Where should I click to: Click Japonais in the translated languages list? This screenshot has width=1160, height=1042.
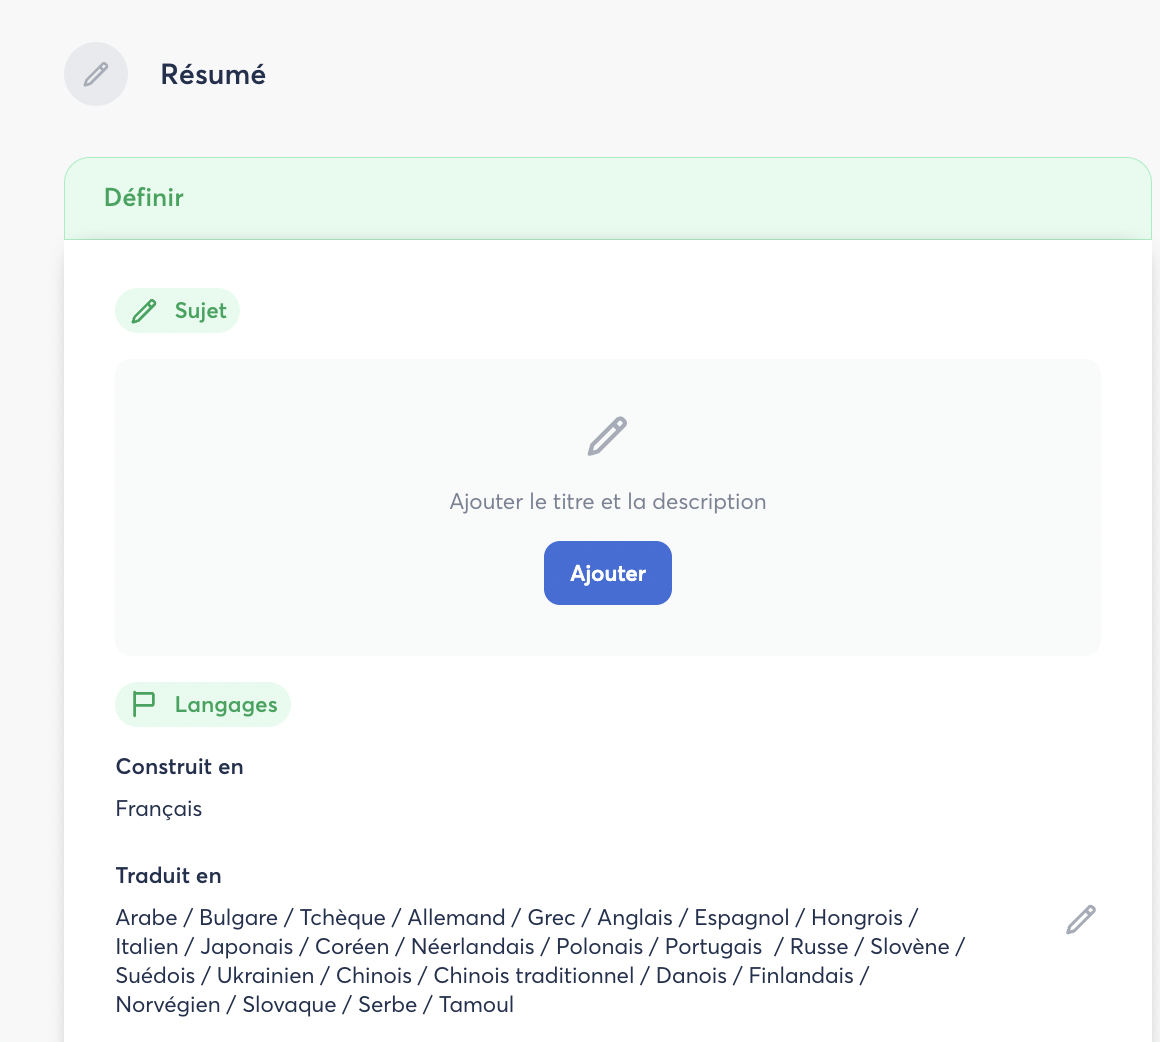247,947
